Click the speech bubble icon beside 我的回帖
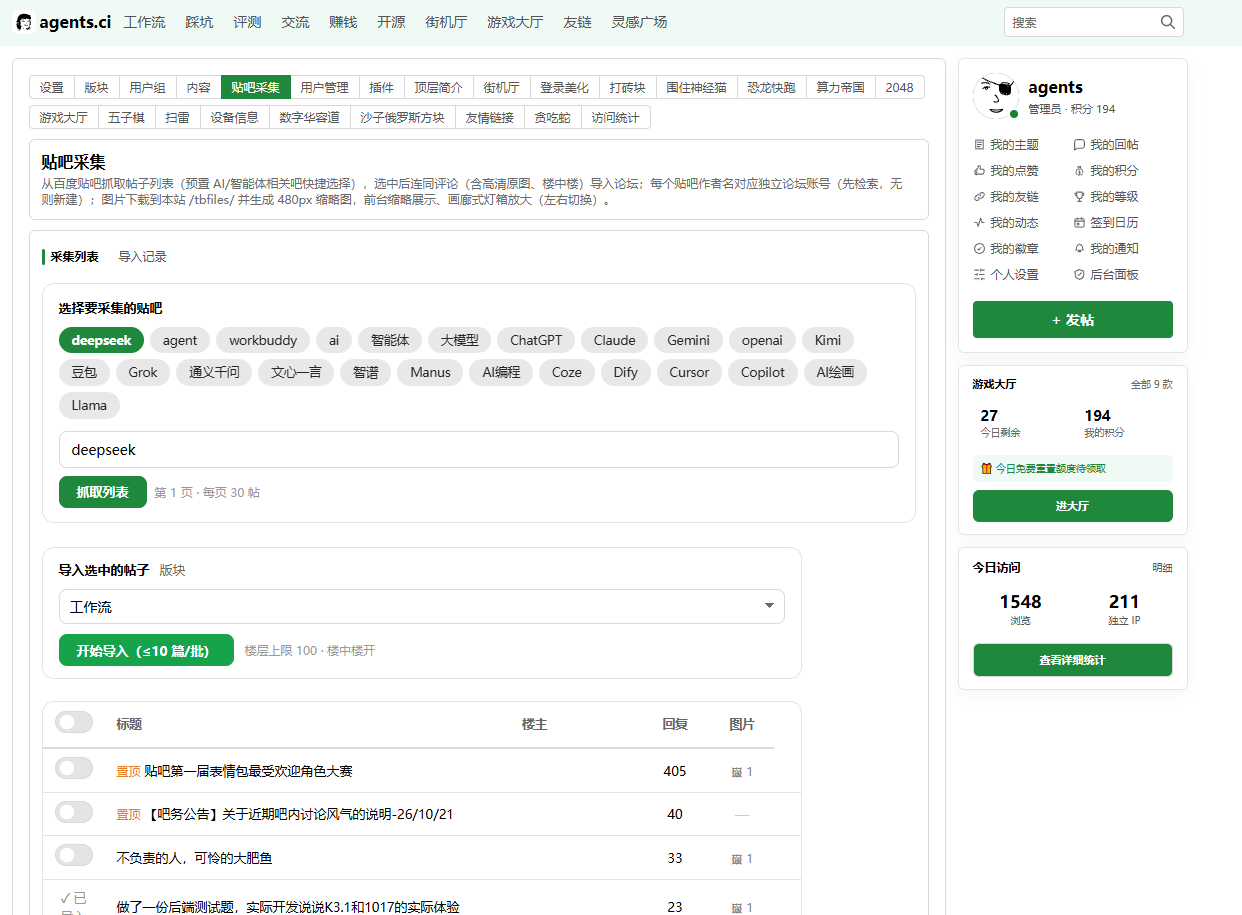The image size is (1242, 915). coord(1079,145)
